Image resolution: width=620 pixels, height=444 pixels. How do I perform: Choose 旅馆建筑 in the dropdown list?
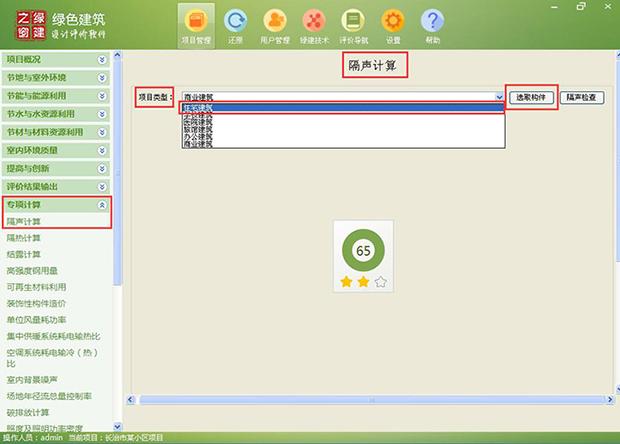(x=343, y=130)
